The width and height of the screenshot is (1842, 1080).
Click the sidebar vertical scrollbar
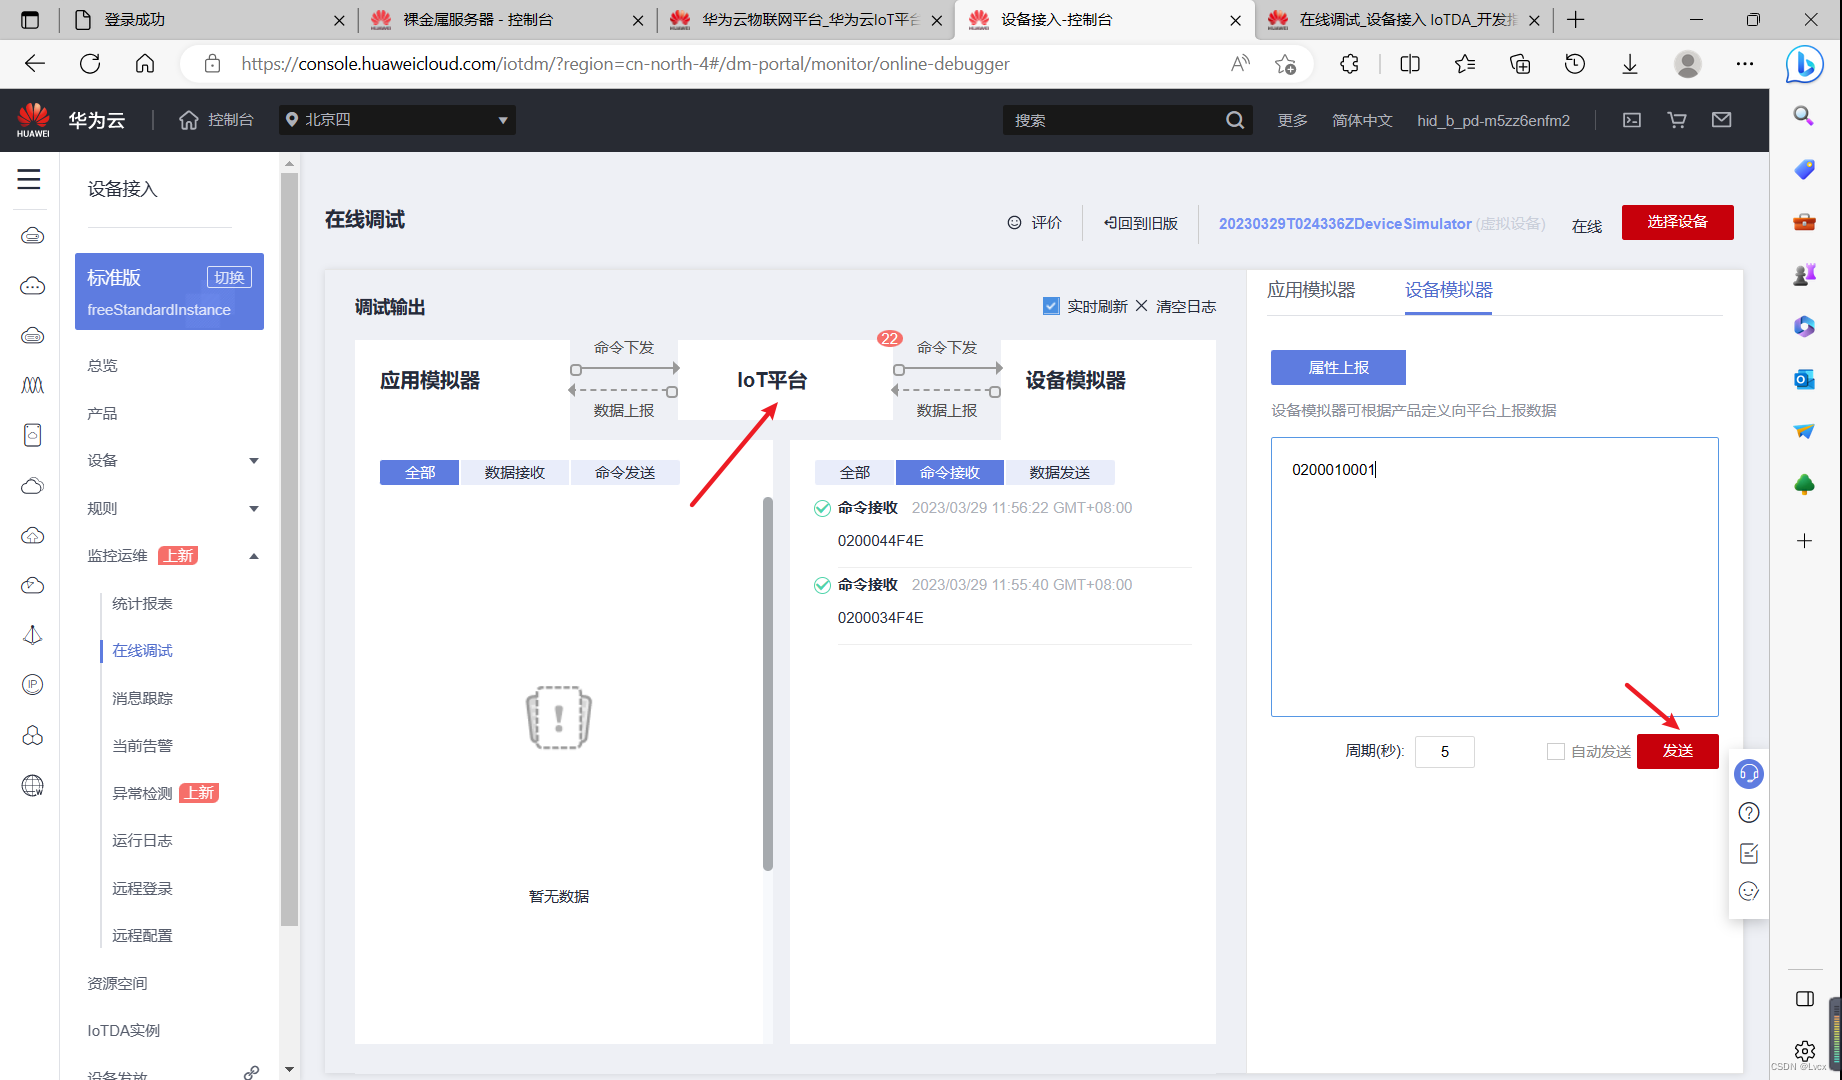tap(289, 550)
